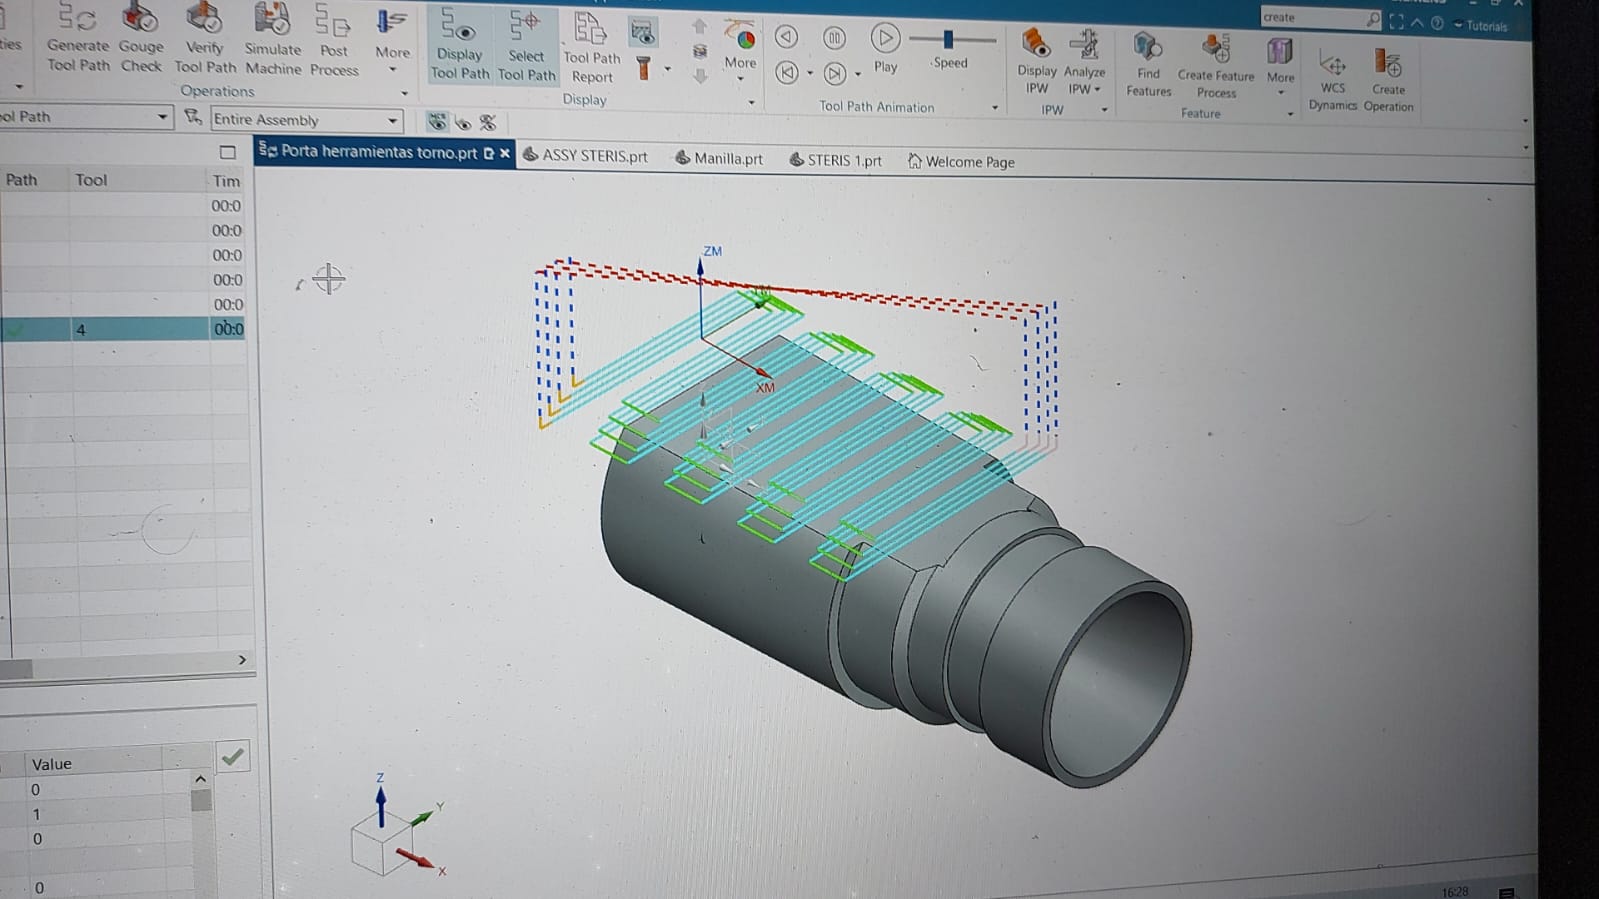Jump to next operation in animation

click(x=835, y=73)
